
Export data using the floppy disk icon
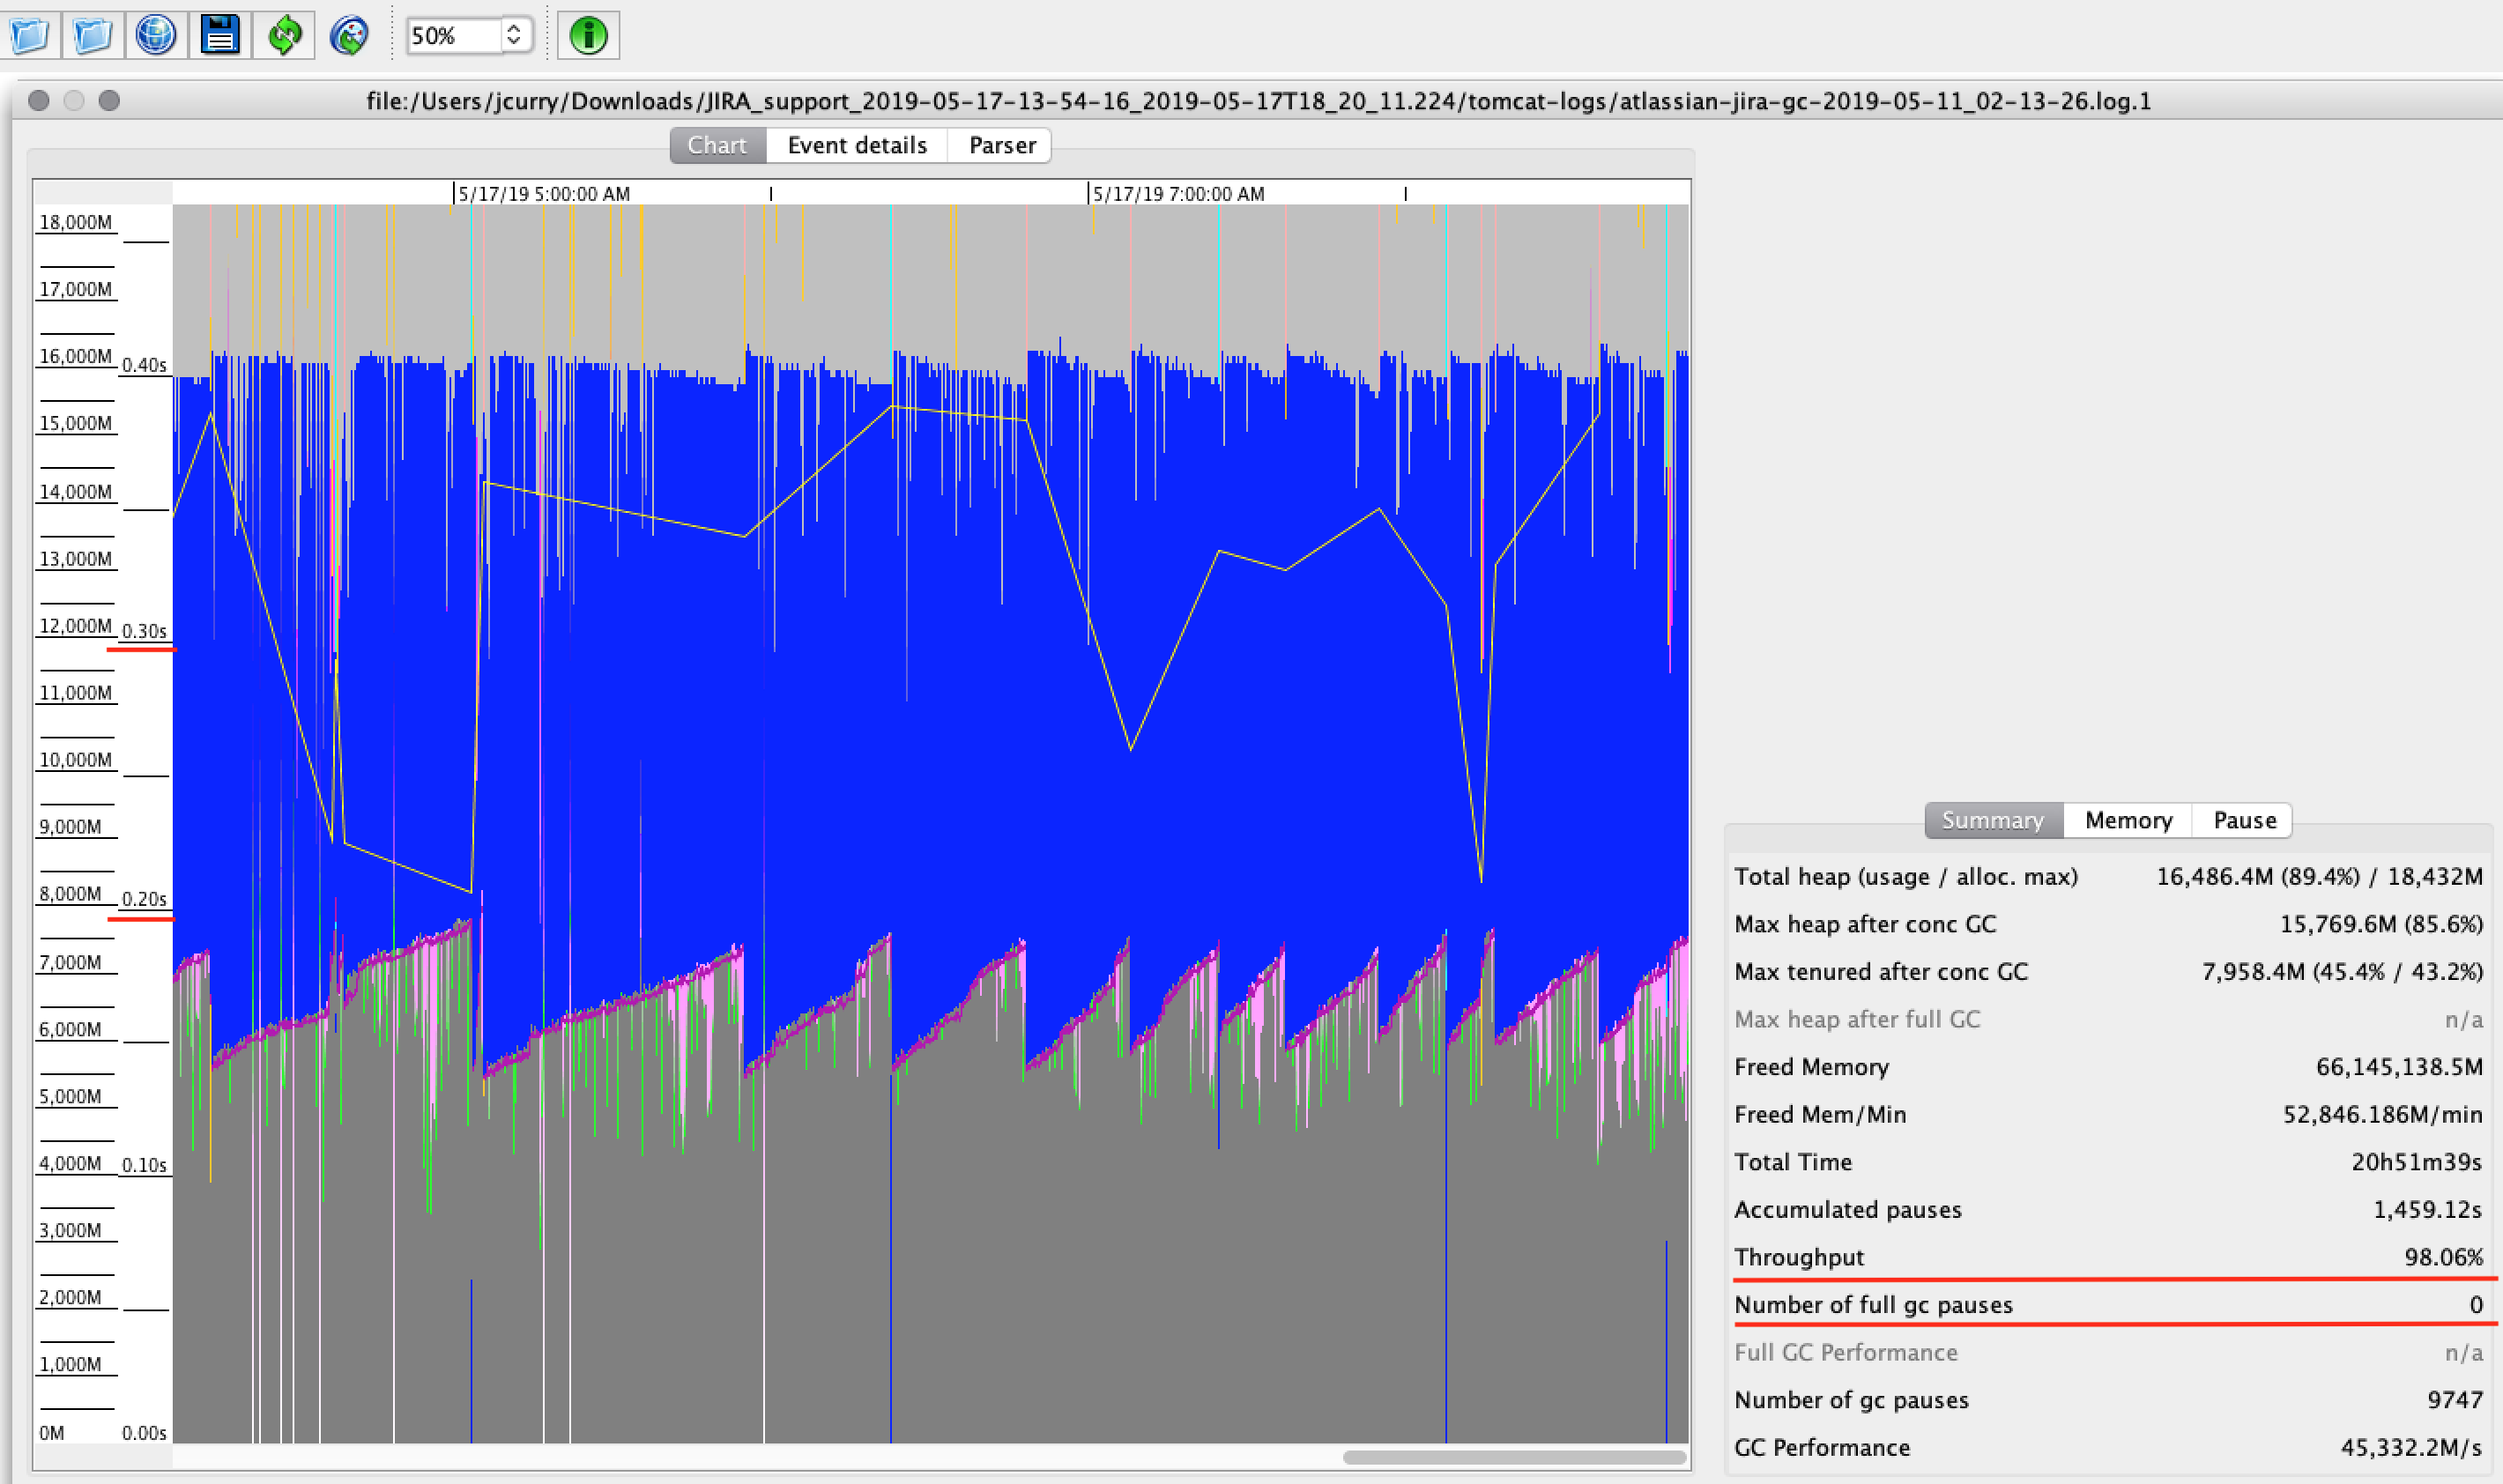[220, 35]
